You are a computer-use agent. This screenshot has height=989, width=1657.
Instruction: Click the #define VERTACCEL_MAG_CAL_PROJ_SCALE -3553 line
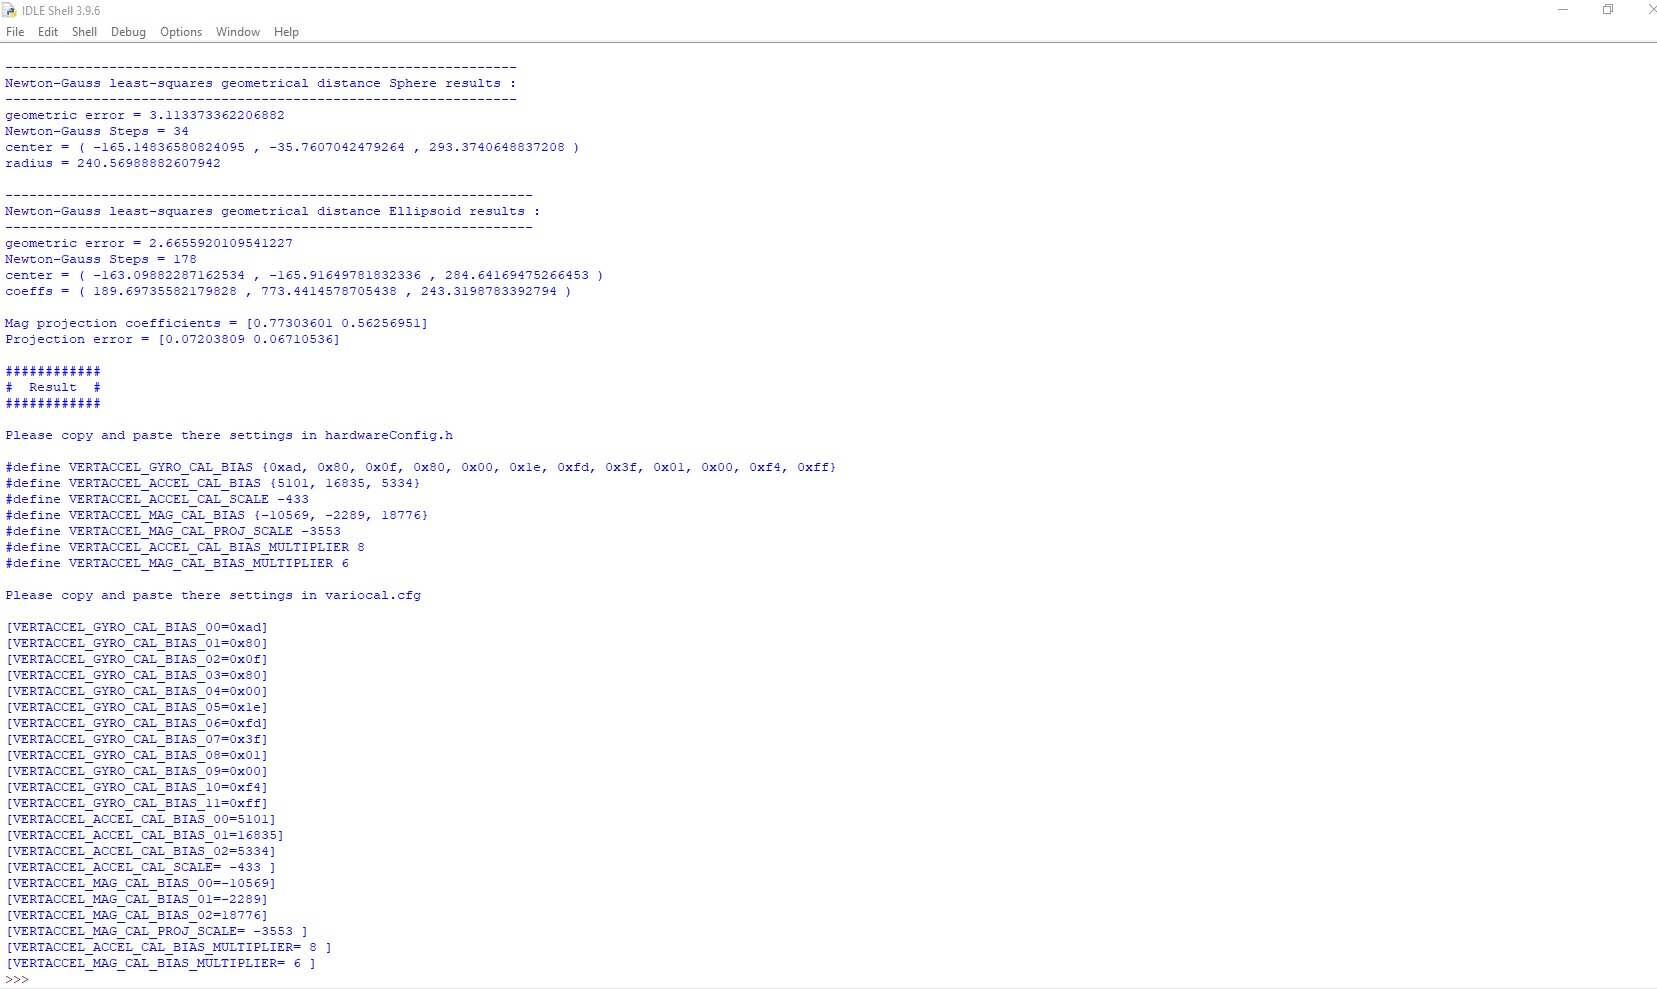coord(173,531)
